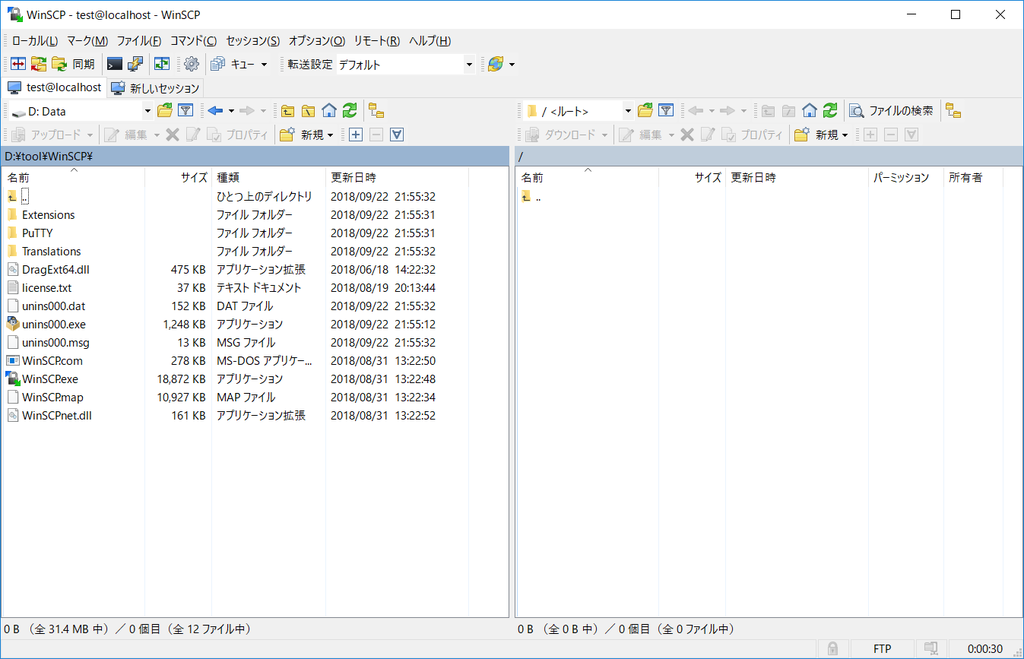The width and height of the screenshot is (1024, 659).
Task: Click the lock icon in status bar
Action: (x=833, y=649)
